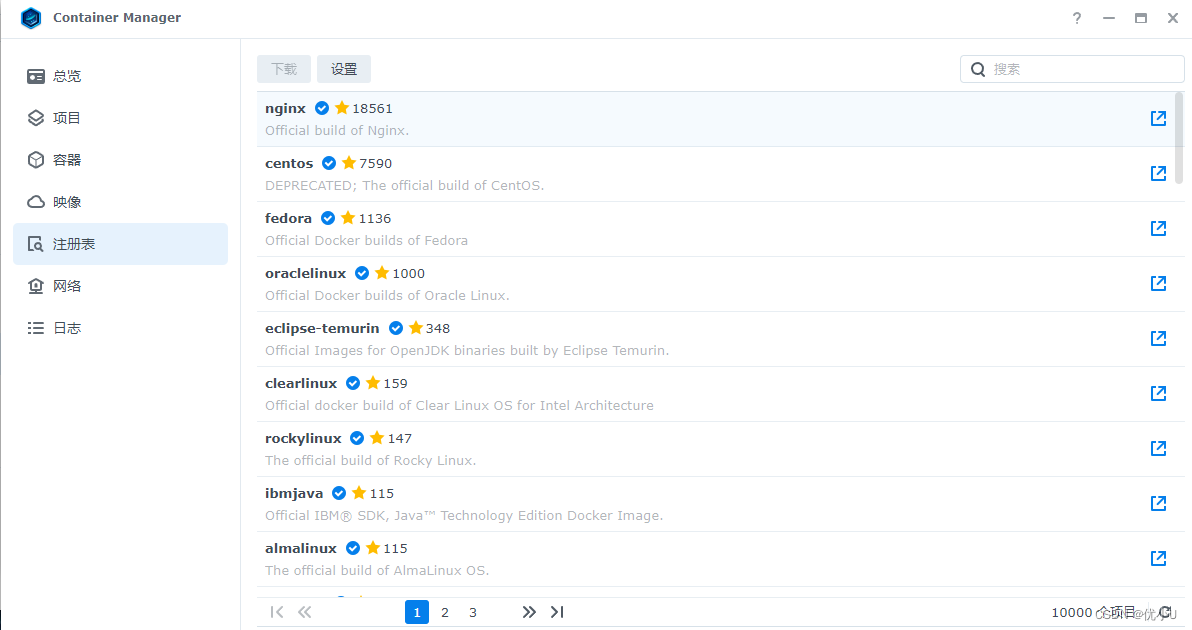Click star icon beside ibmjava
Screen dimensions: 1192x630
pyautogui.click(x=359, y=492)
